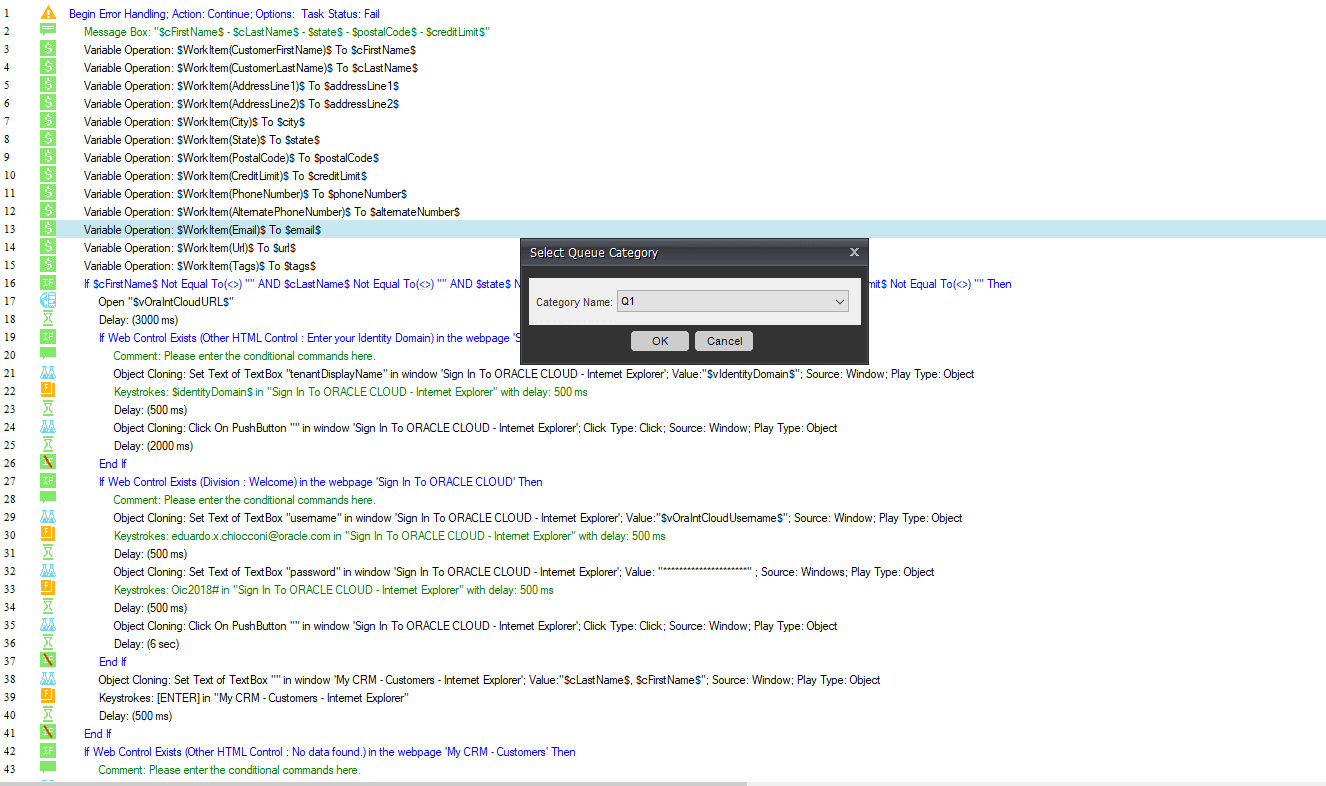Click the warning icon on Begin Error Handling line
This screenshot has height=786, width=1326.
[47, 14]
